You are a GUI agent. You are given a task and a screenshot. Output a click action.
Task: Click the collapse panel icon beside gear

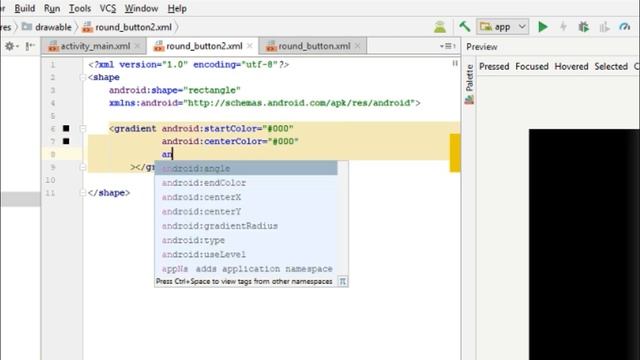click(30, 46)
